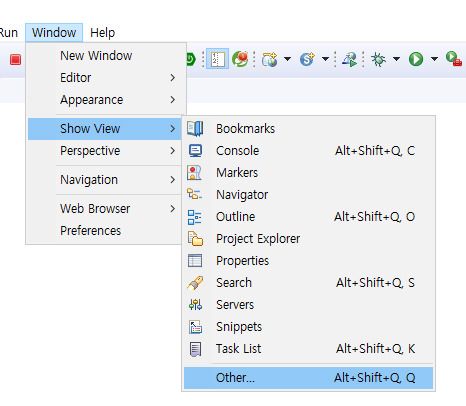Open the Run menu

tap(9, 33)
